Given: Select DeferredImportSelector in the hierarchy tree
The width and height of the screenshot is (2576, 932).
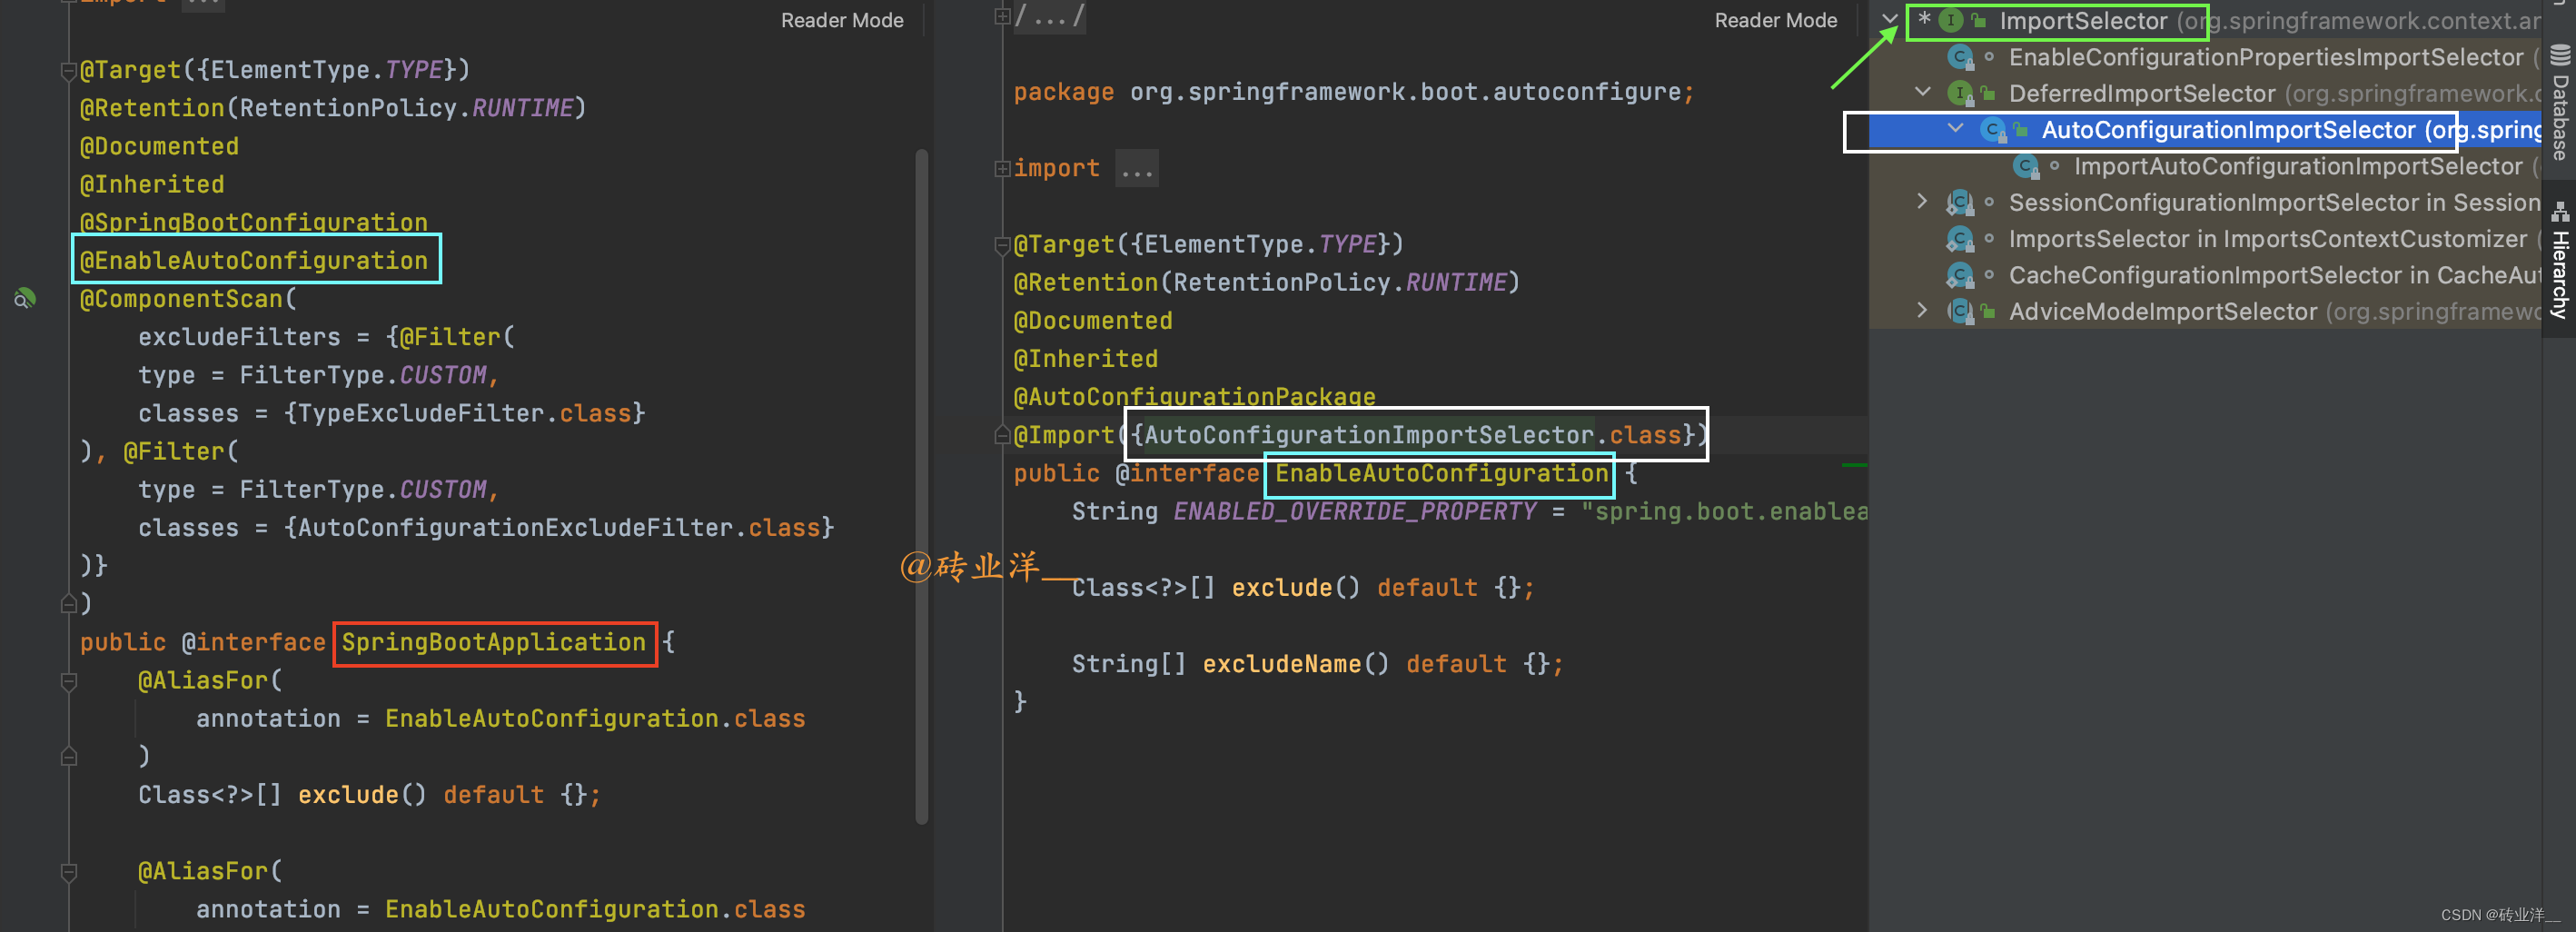Looking at the screenshot, I should (x=2205, y=94).
